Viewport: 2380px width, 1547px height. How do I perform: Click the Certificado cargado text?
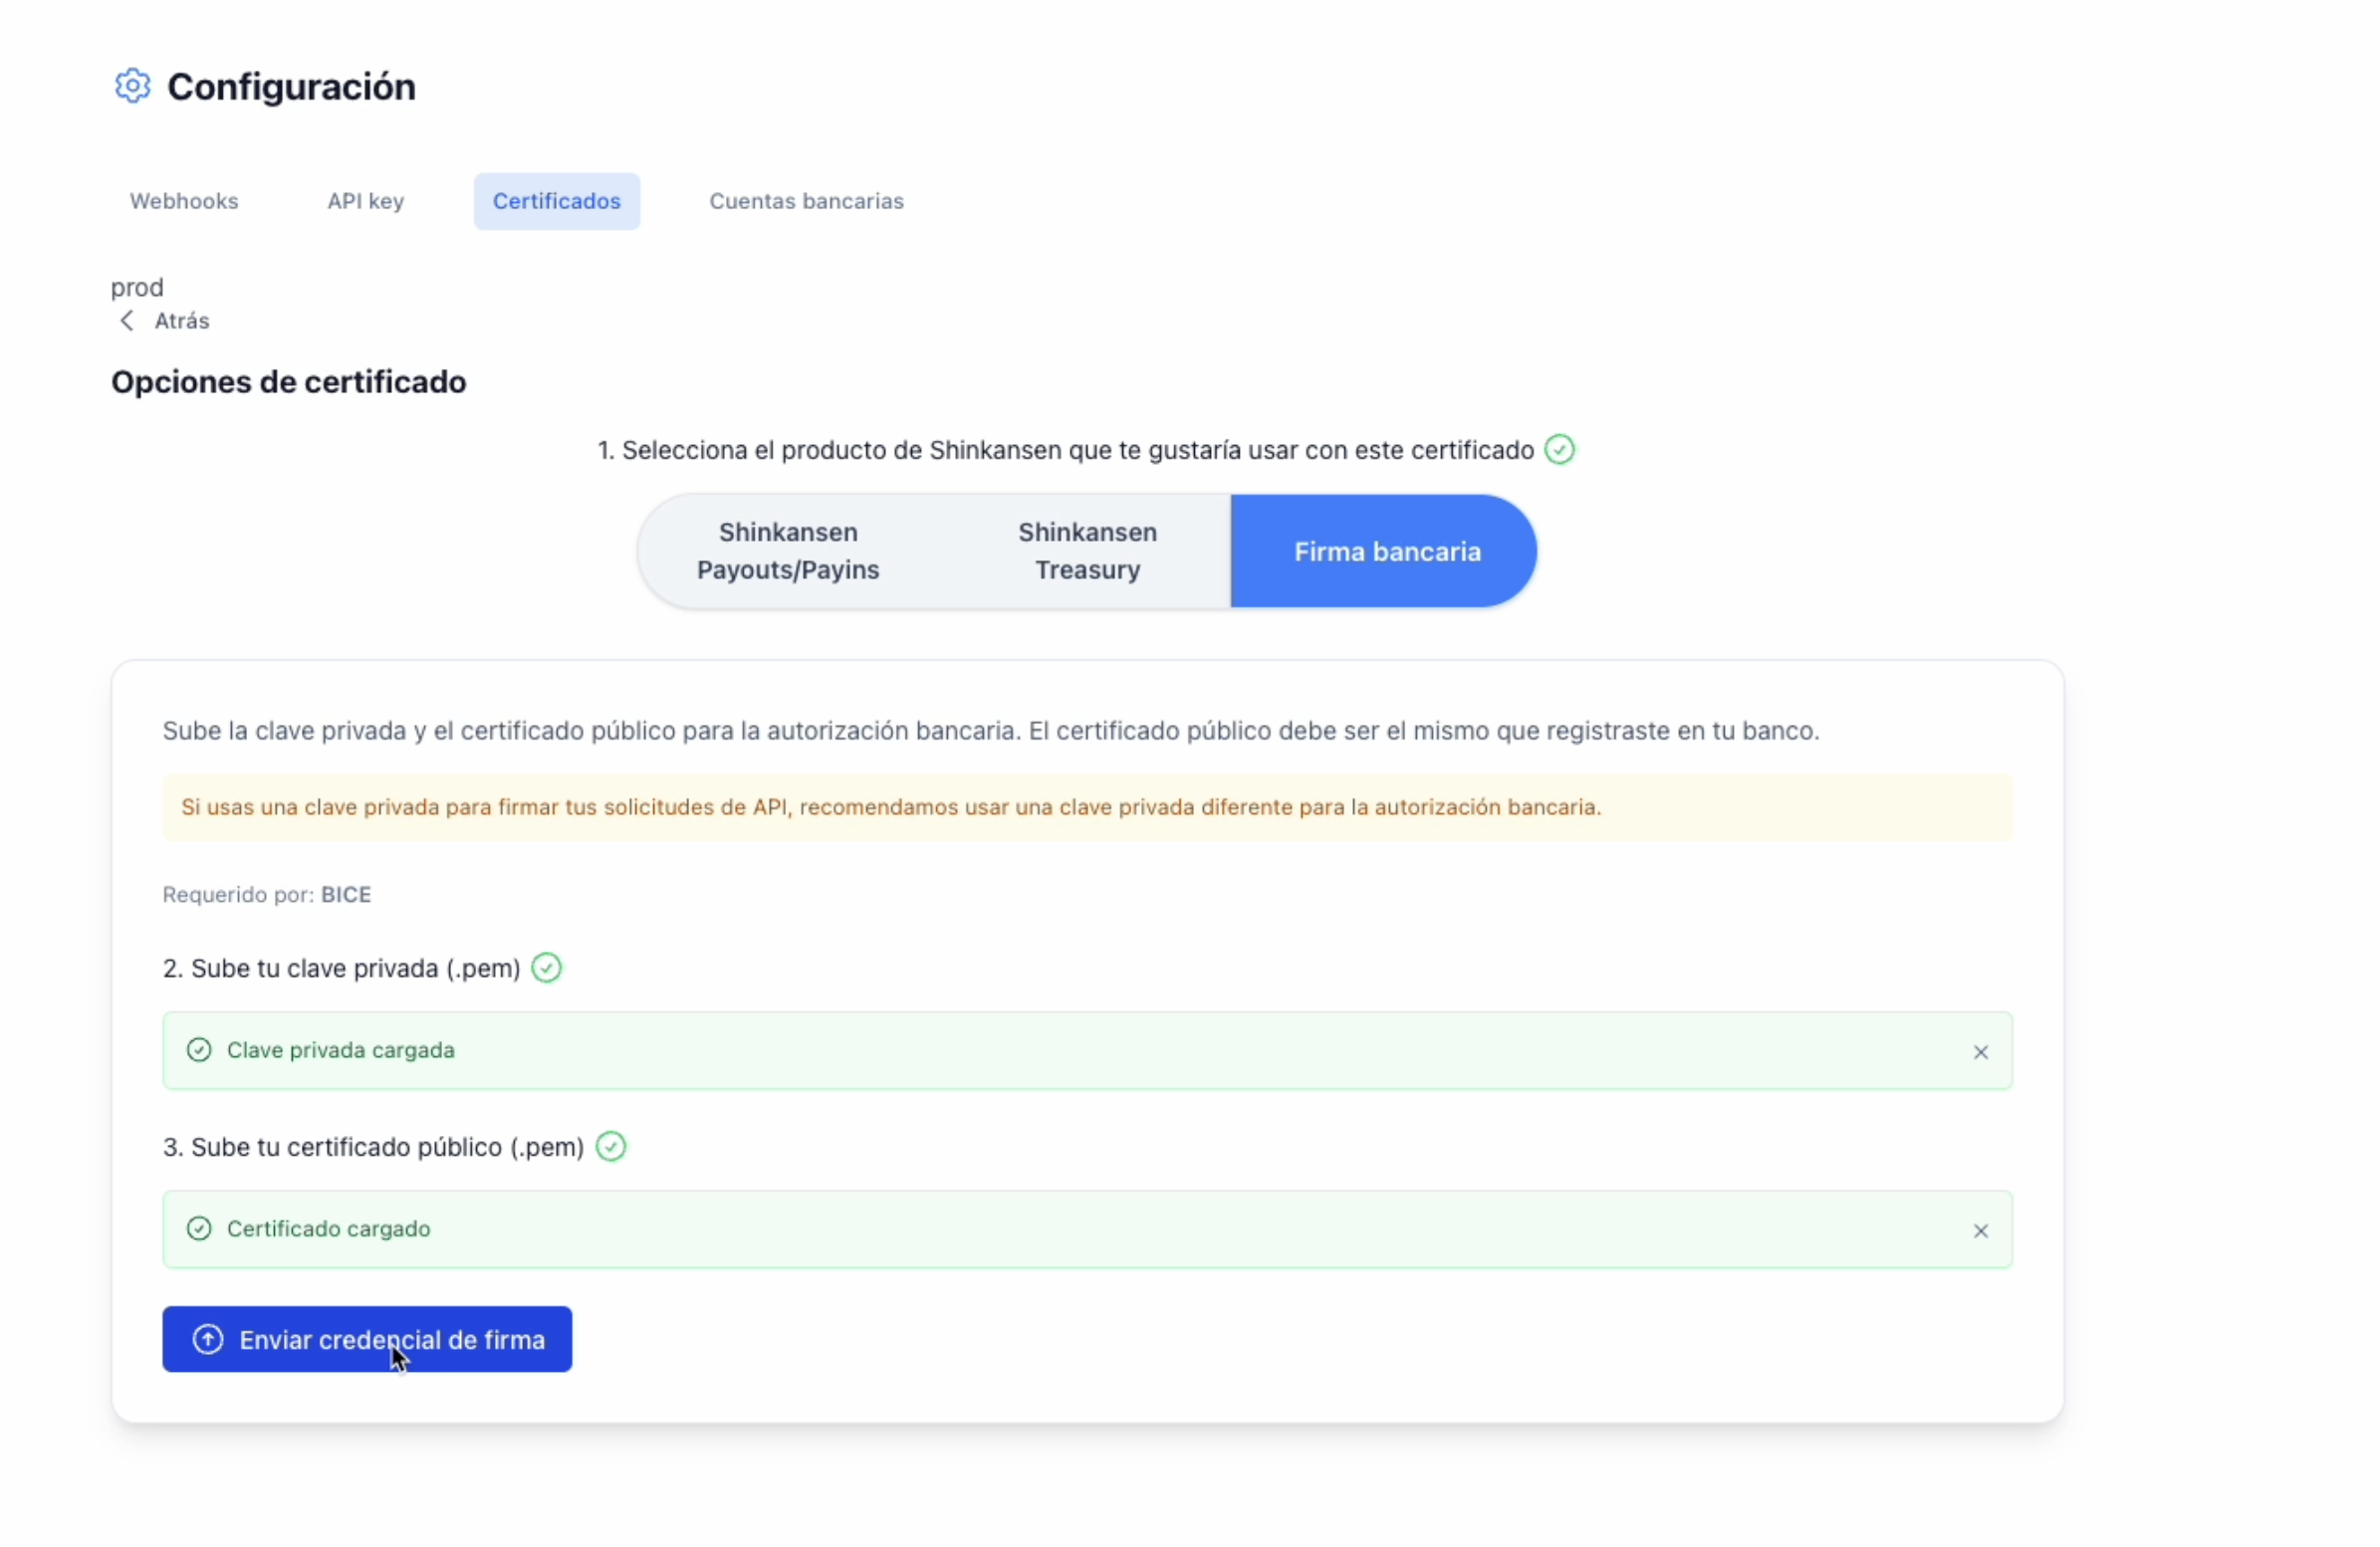point(329,1229)
